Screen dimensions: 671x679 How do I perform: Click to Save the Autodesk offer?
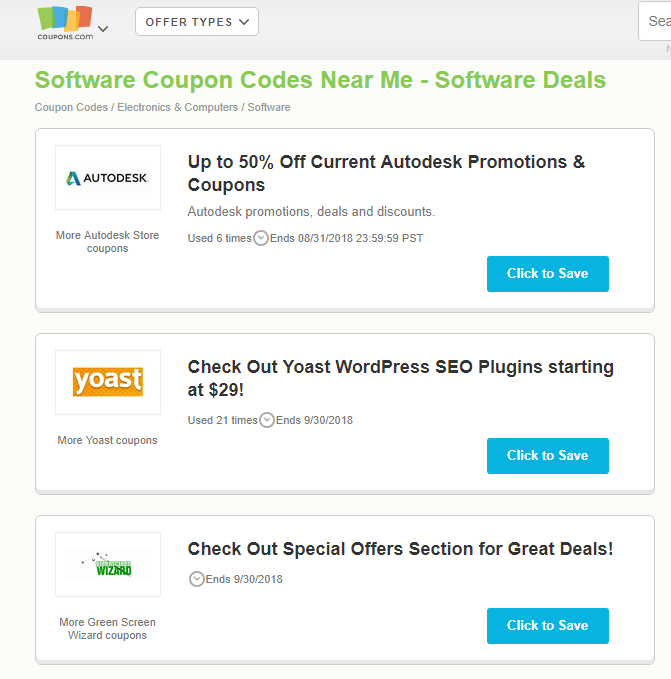coord(548,274)
